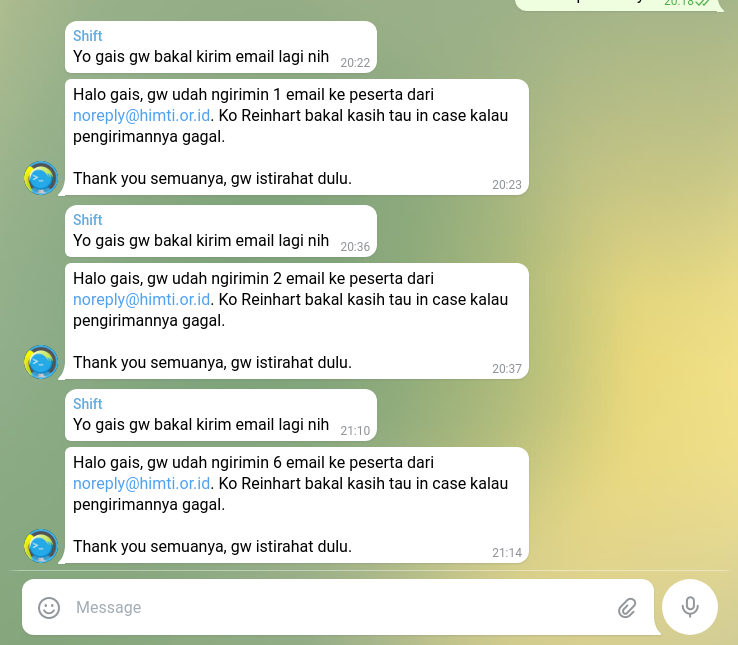Image resolution: width=738 pixels, height=645 pixels.
Task: Click the 20:22 timestamp on Shift message
Action: (355, 63)
